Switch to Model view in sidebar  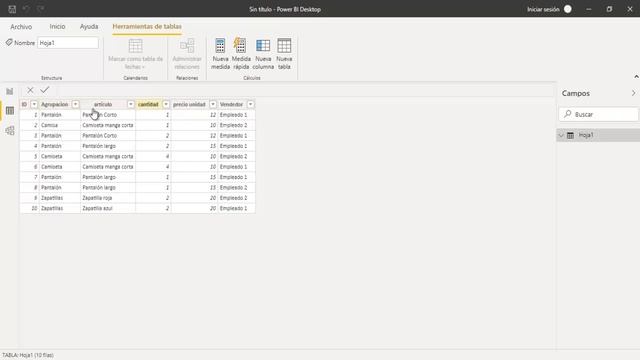[x=10, y=130]
